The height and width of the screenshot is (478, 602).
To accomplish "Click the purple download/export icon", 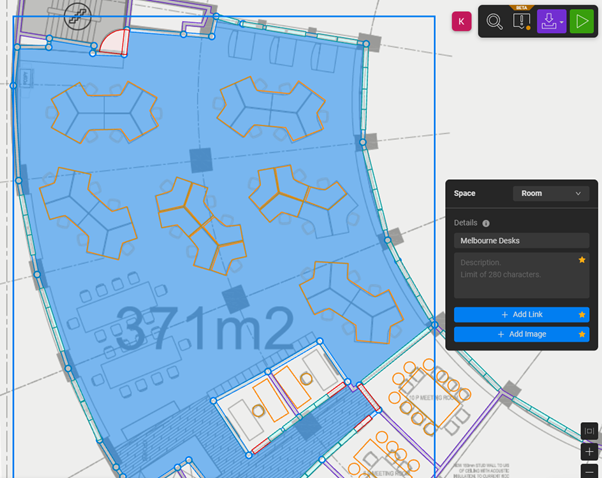I will point(547,21).
